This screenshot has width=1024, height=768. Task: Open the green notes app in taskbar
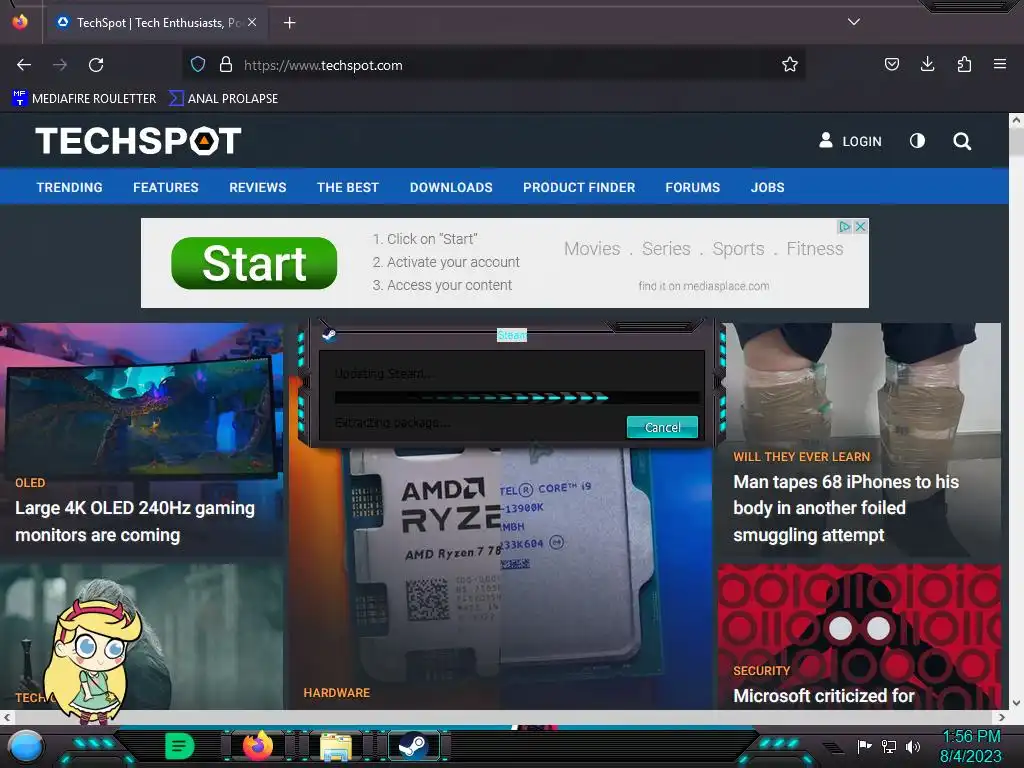tap(179, 746)
